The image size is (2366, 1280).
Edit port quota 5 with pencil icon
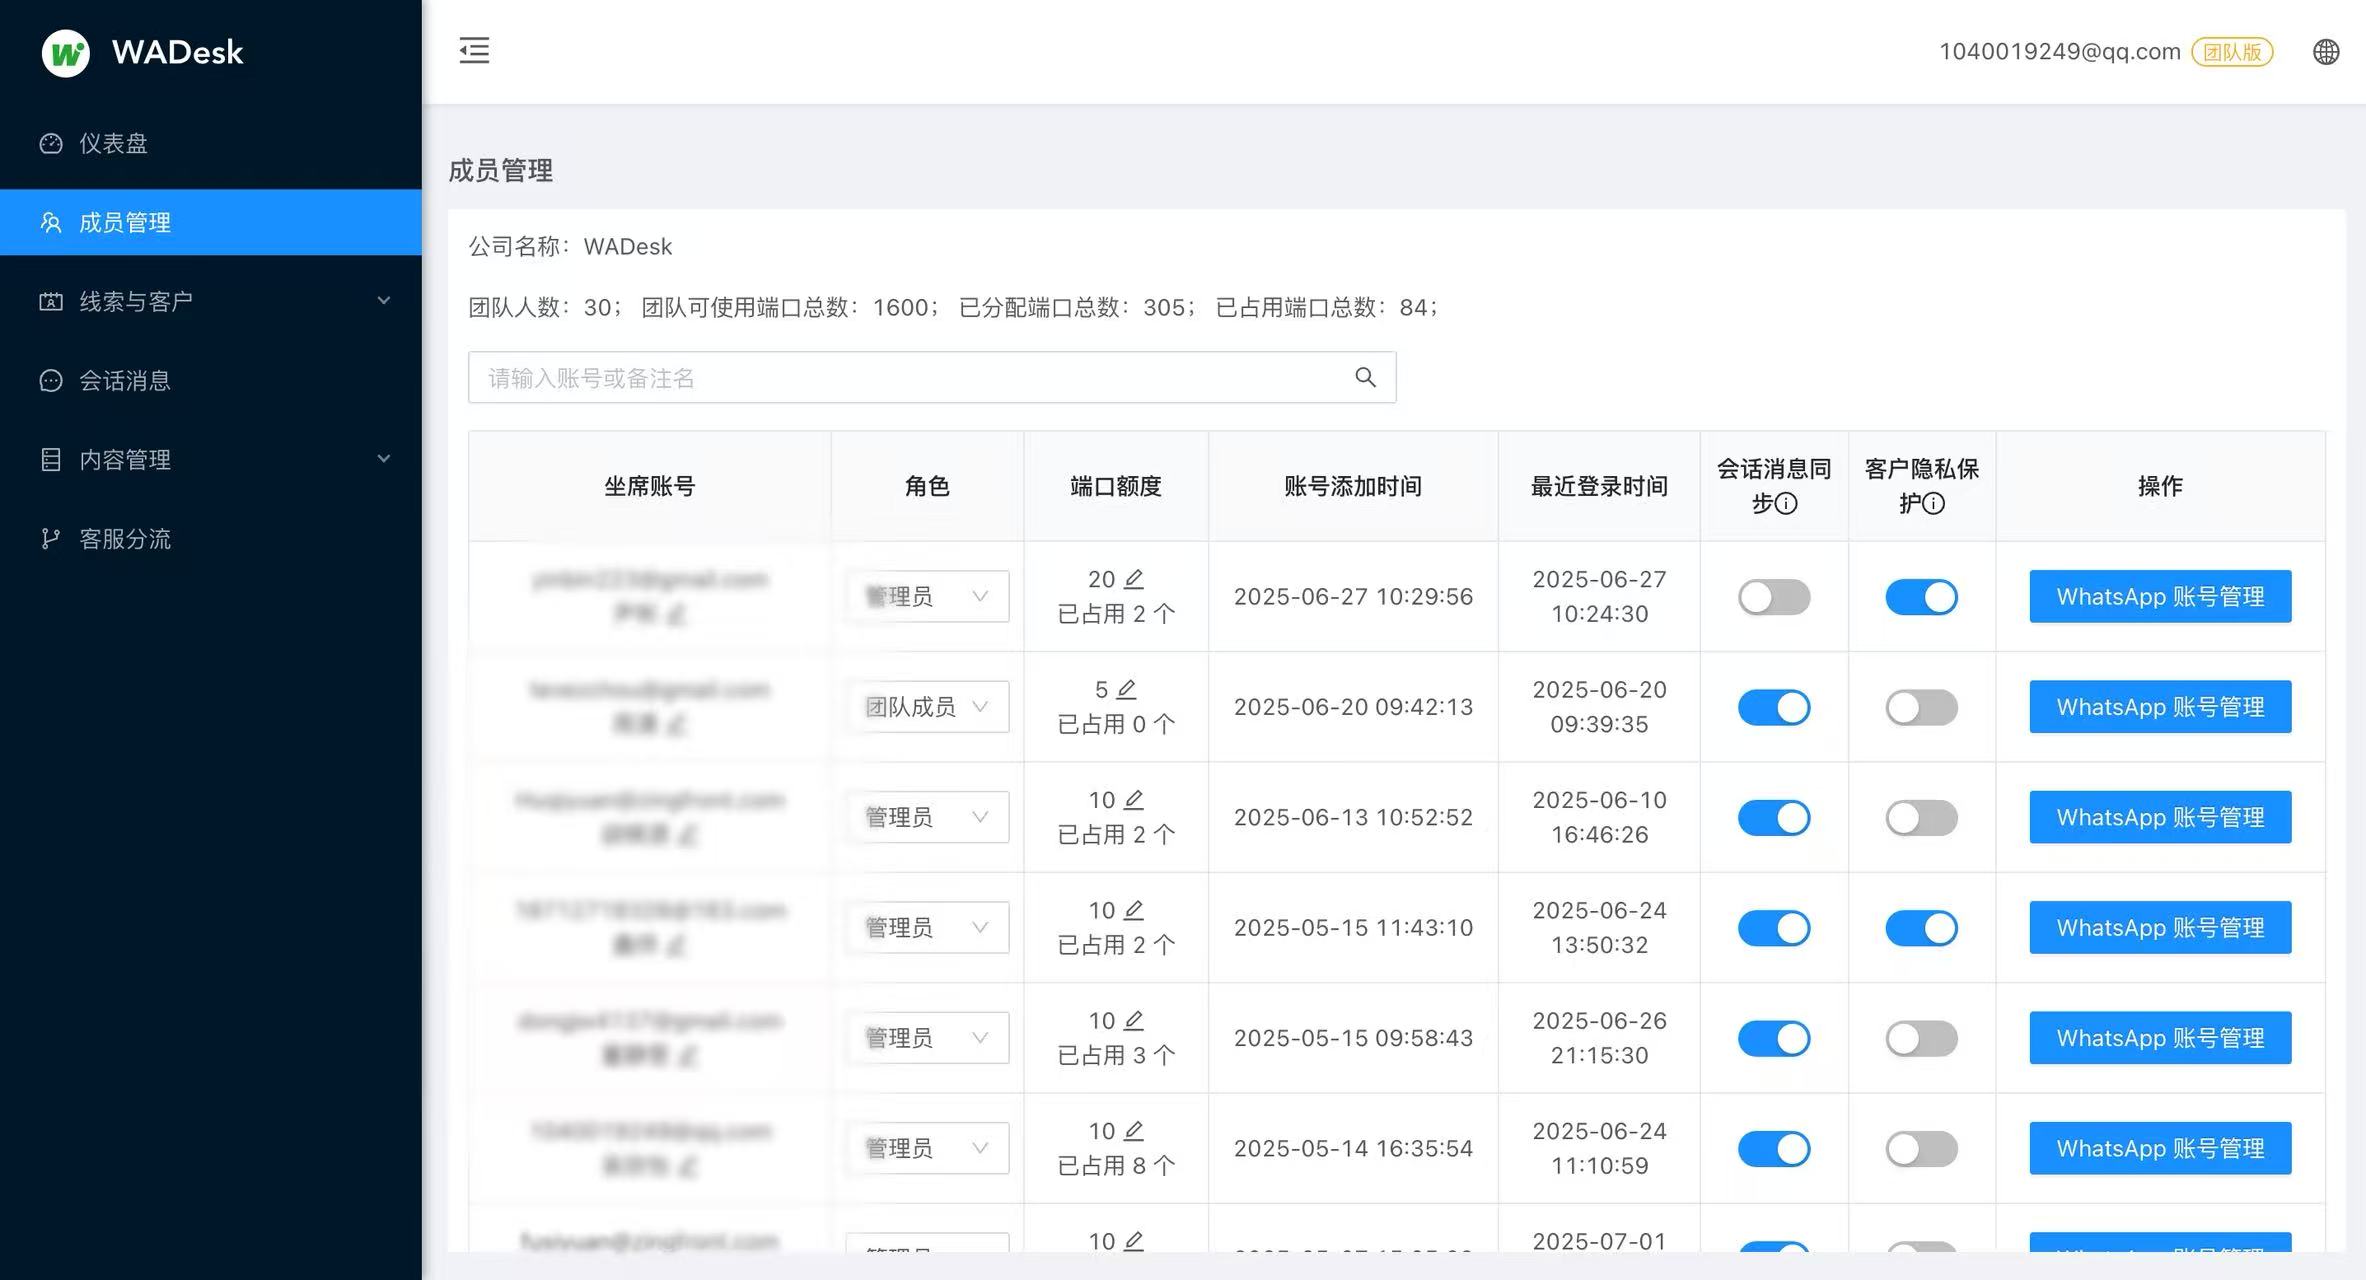[1126, 689]
